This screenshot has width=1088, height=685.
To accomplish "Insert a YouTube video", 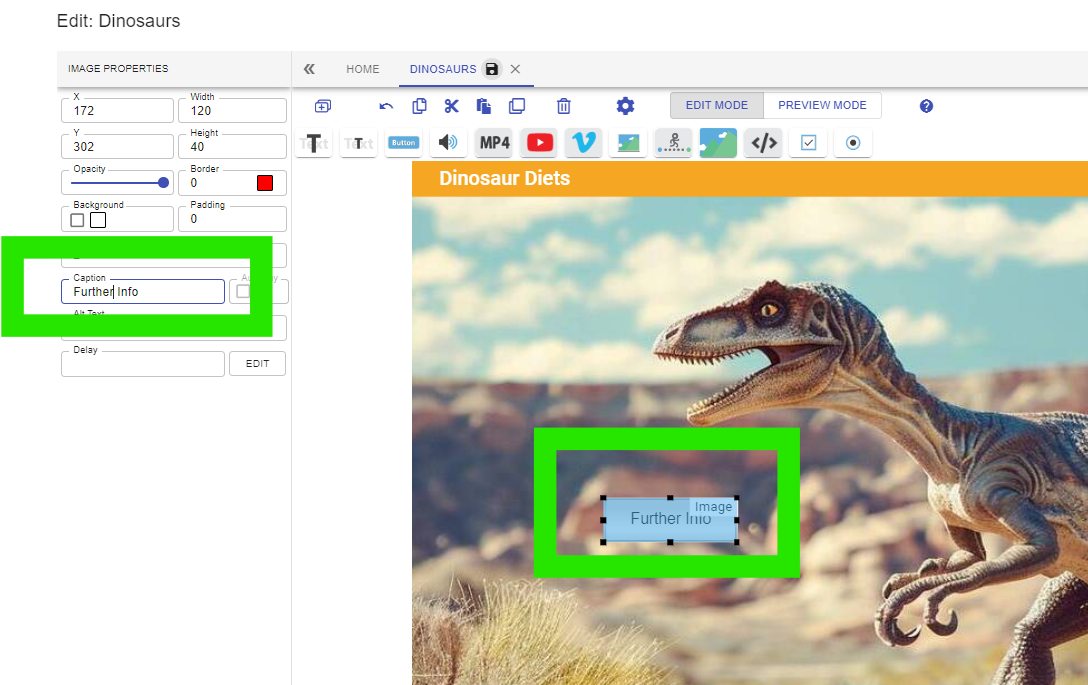I will click(540, 143).
